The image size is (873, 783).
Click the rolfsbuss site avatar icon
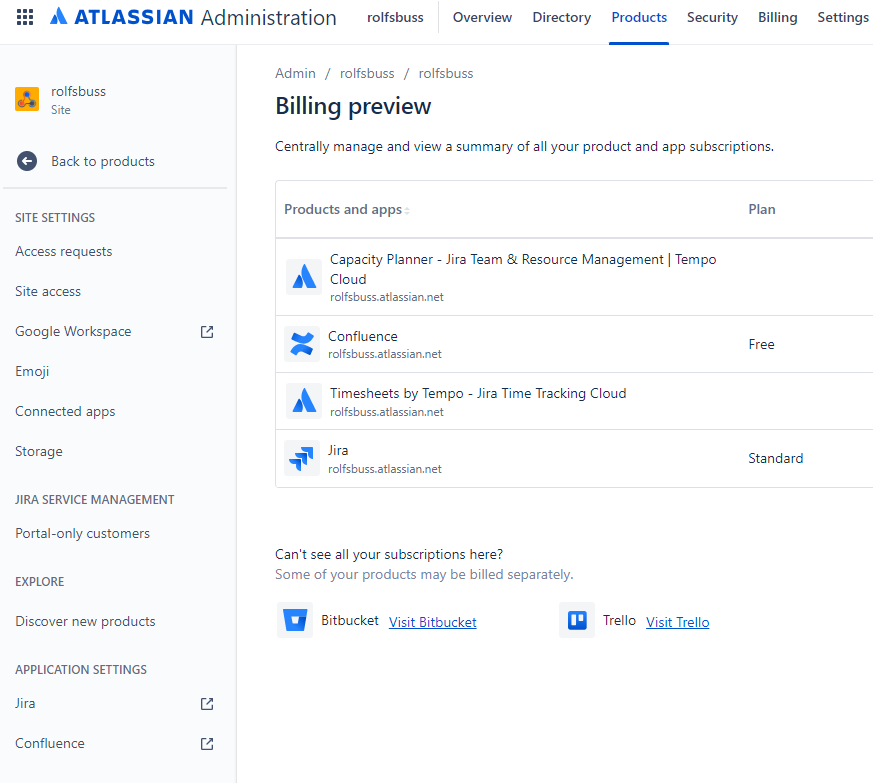coord(27,99)
